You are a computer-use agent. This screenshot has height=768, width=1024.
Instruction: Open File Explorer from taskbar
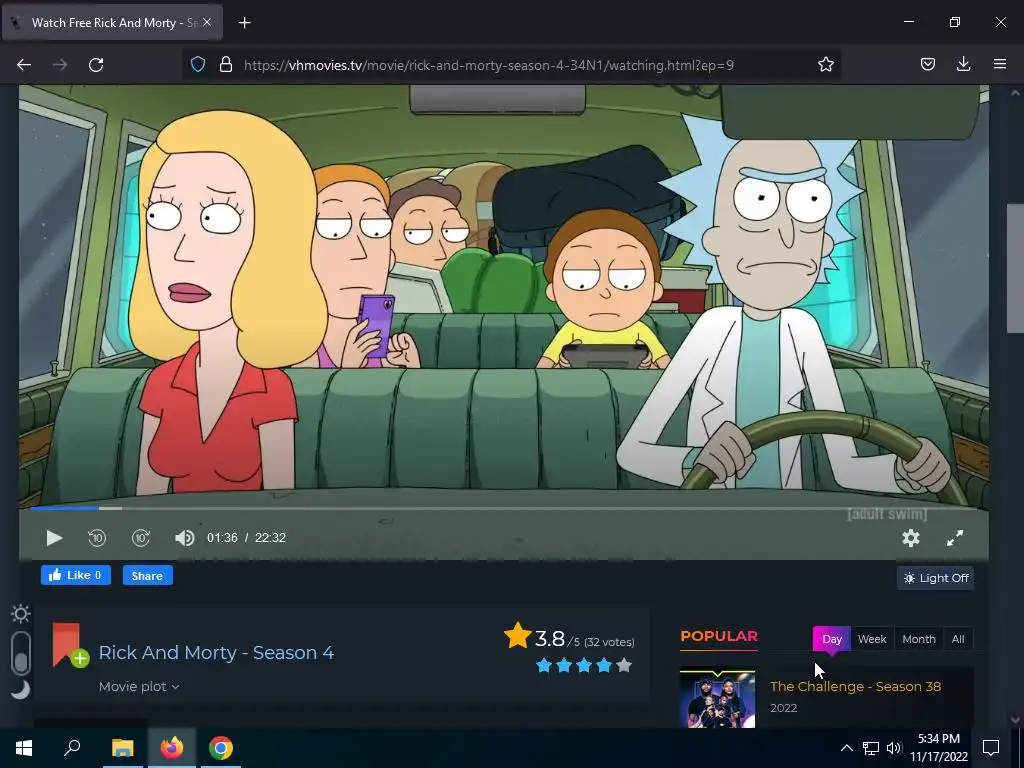(122, 748)
